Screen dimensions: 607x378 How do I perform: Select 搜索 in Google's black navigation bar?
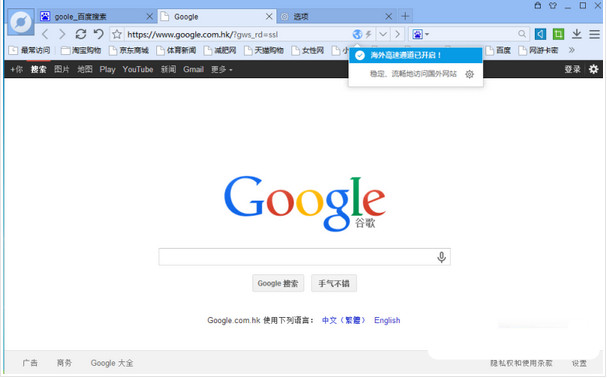(38, 69)
